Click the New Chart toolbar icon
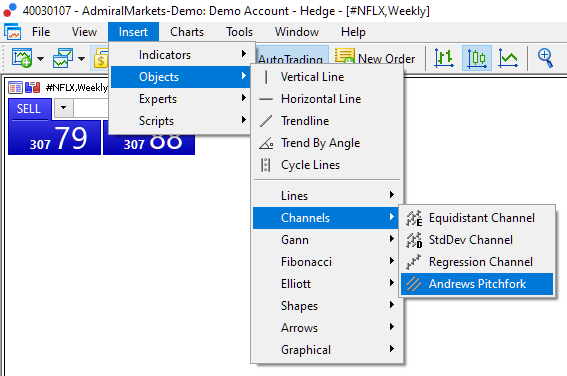Screen dimensions: 567x376 [22, 58]
